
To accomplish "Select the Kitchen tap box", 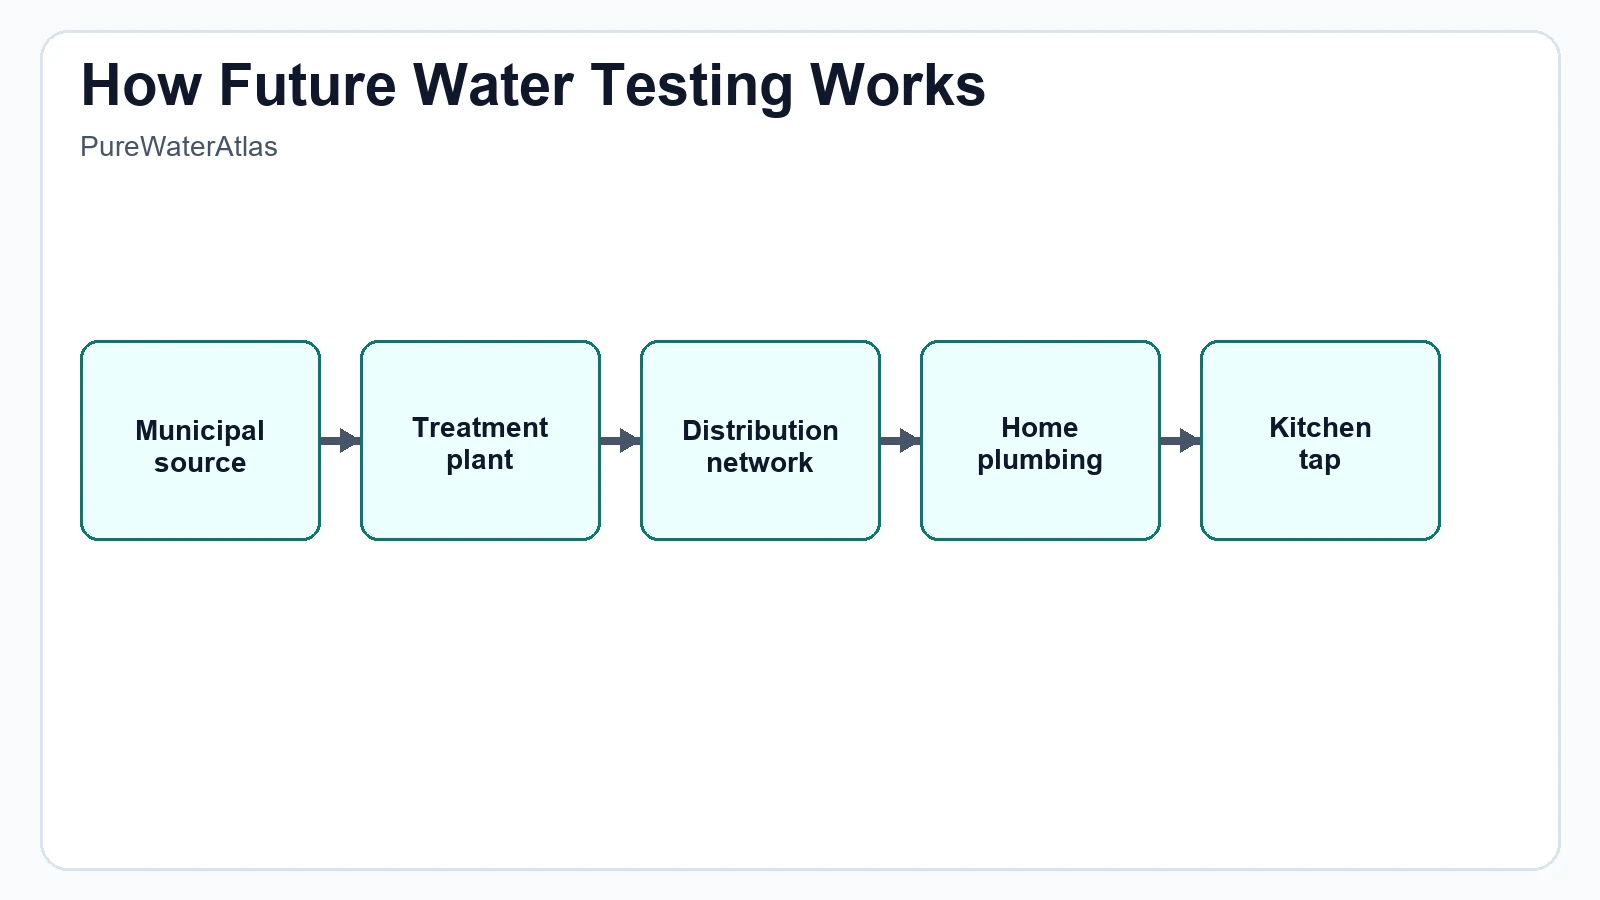I will (x=1320, y=500).
